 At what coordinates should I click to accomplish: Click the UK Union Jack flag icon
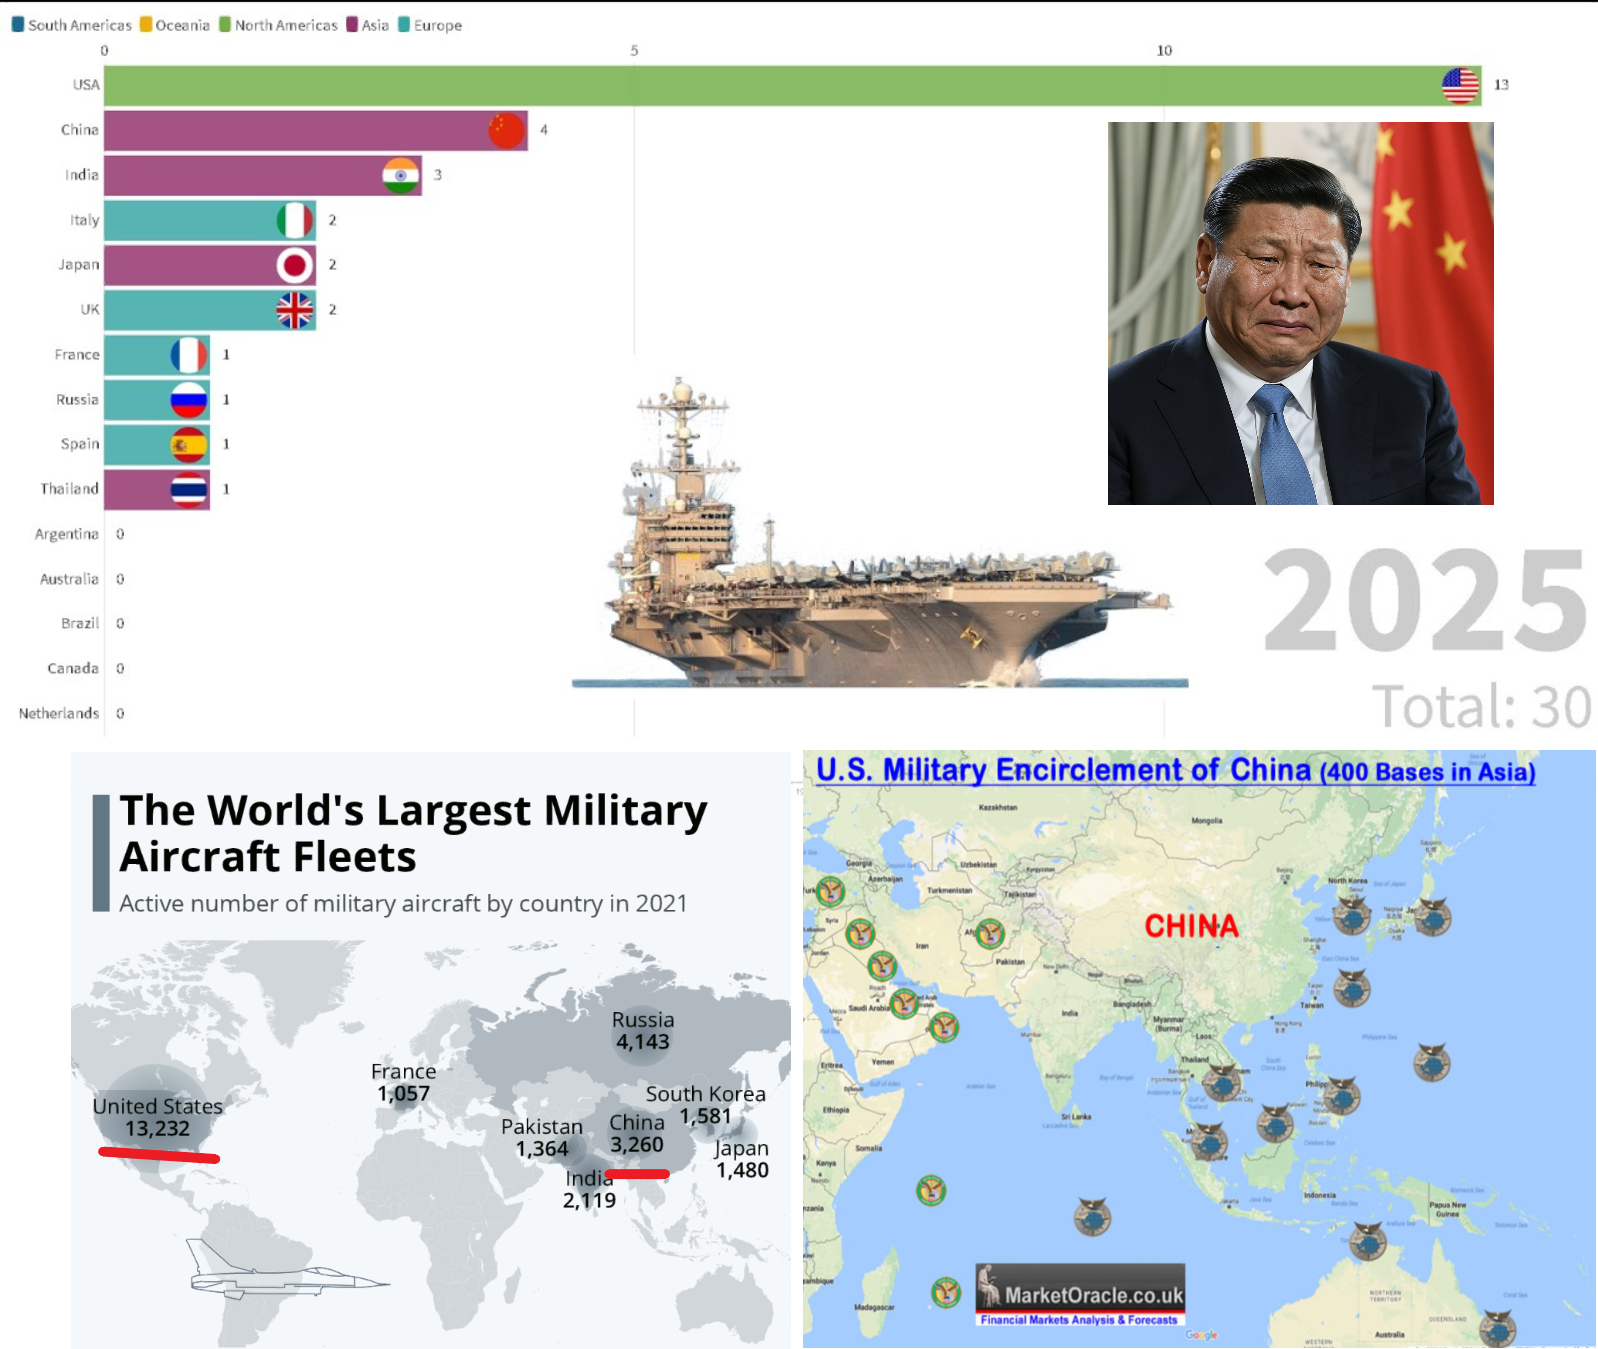(295, 310)
